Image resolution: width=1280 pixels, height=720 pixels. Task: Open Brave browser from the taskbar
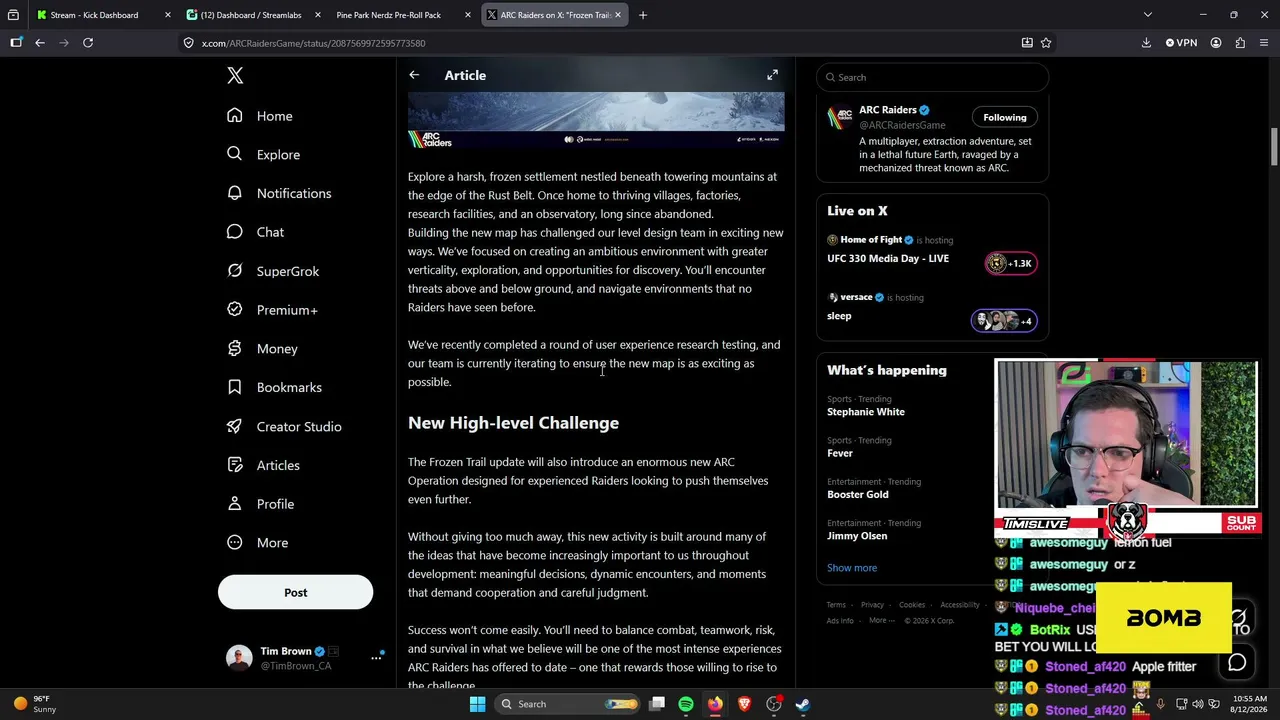(x=744, y=704)
